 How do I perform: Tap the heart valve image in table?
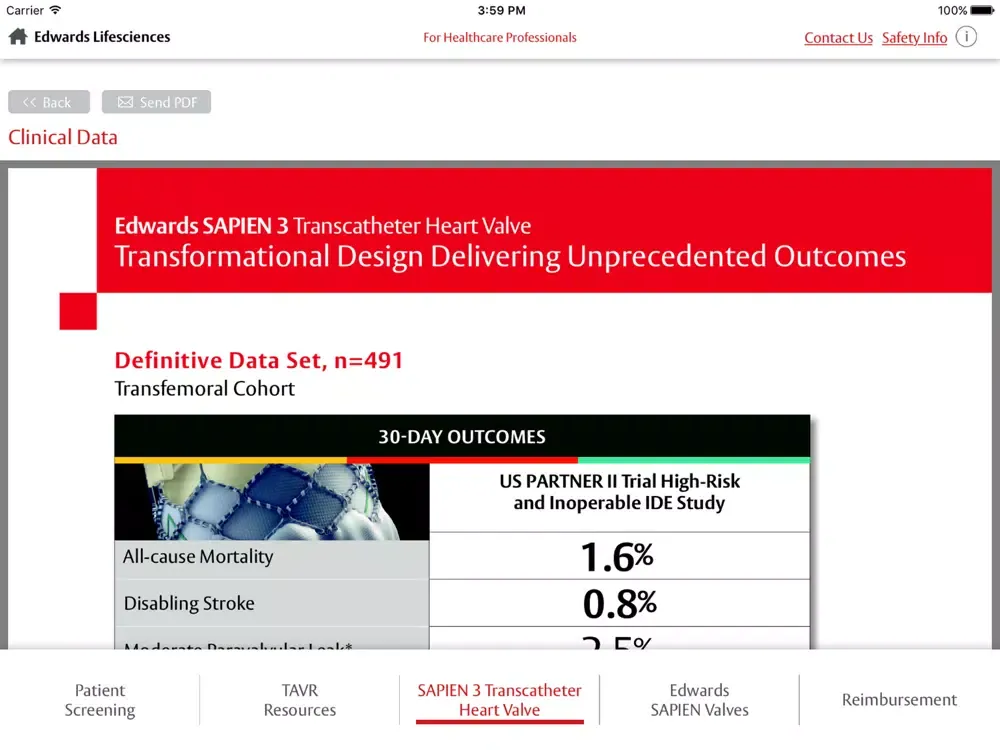(x=272, y=501)
